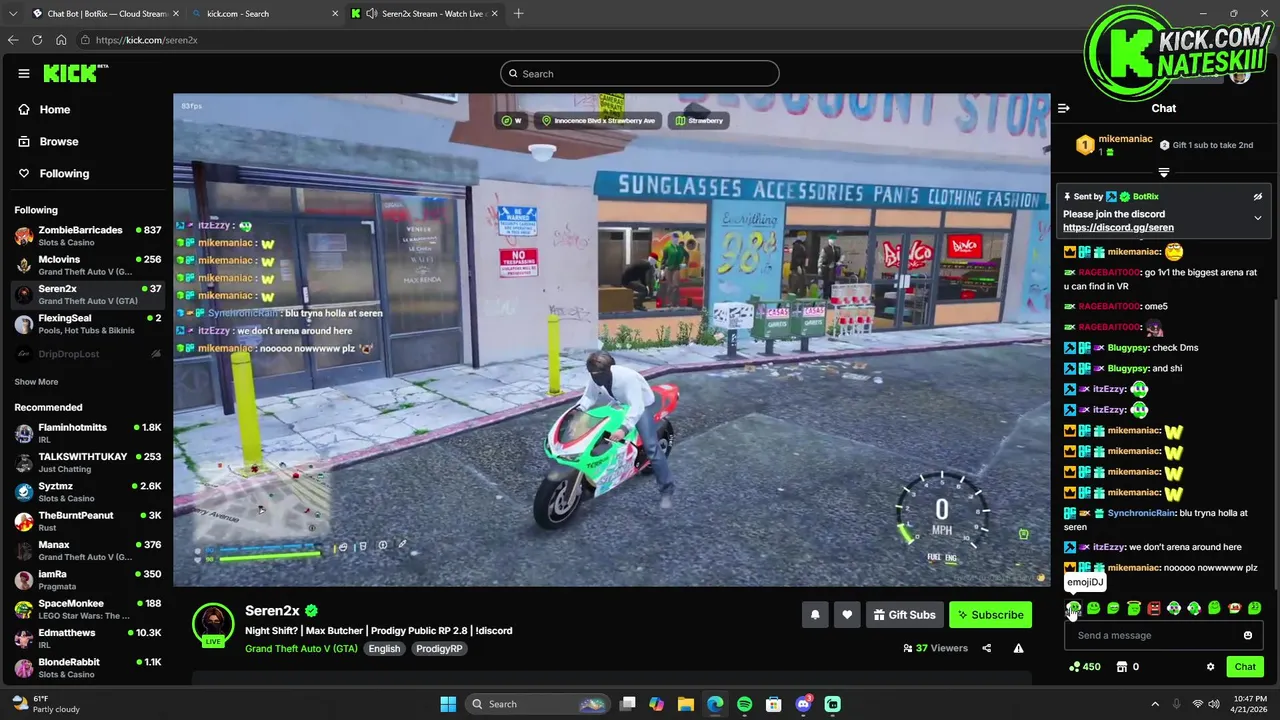Viewport: 1280px width, 720px height.
Task: Click the Kick search box
Action: [x=640, y=74]
